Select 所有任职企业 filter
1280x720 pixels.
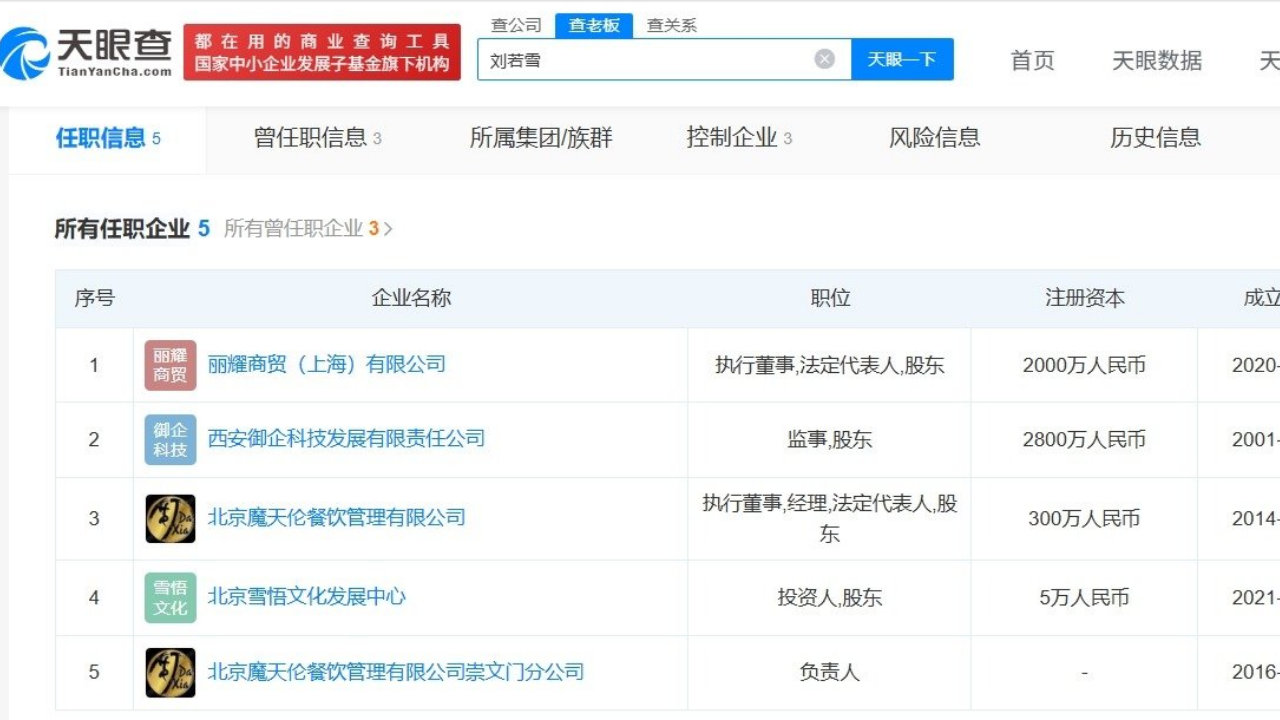(x=132, y=229)
